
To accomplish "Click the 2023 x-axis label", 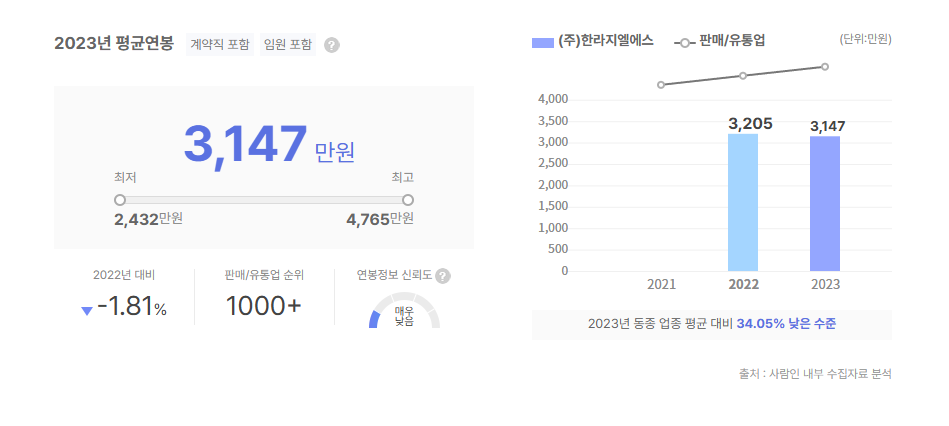I will coord(826,284).
